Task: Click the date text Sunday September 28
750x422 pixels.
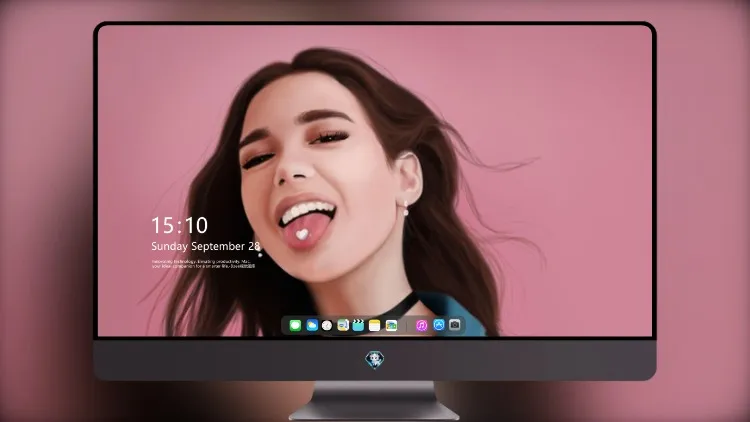Action: 205,246
